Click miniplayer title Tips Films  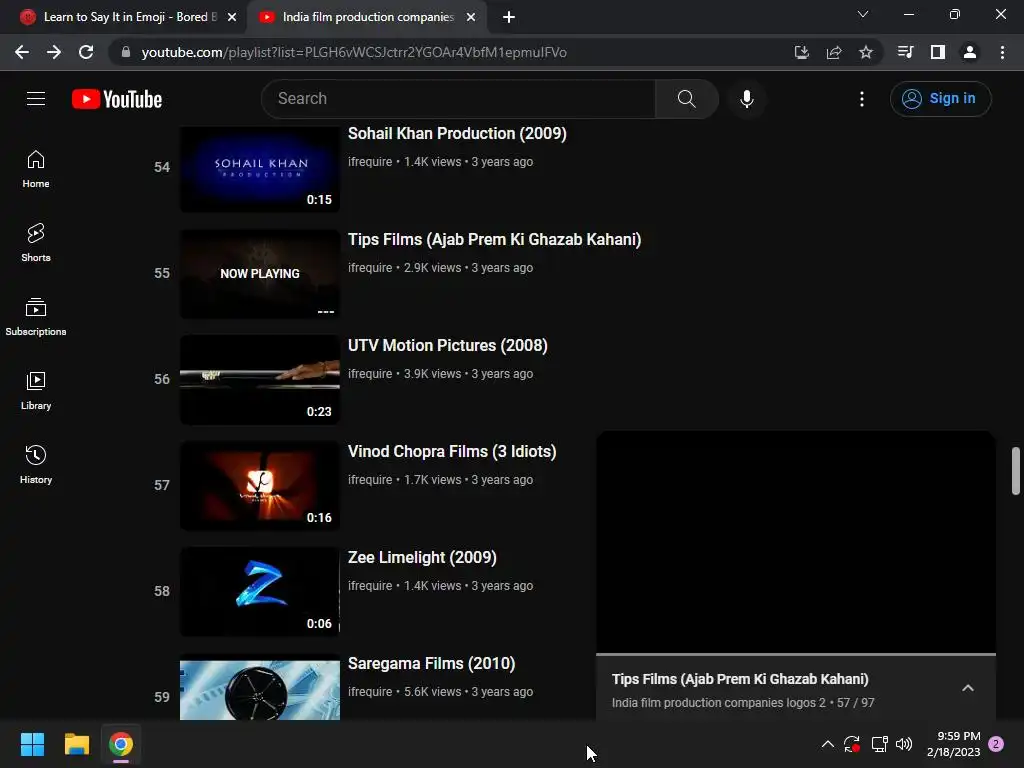click(x=740, y=679)
